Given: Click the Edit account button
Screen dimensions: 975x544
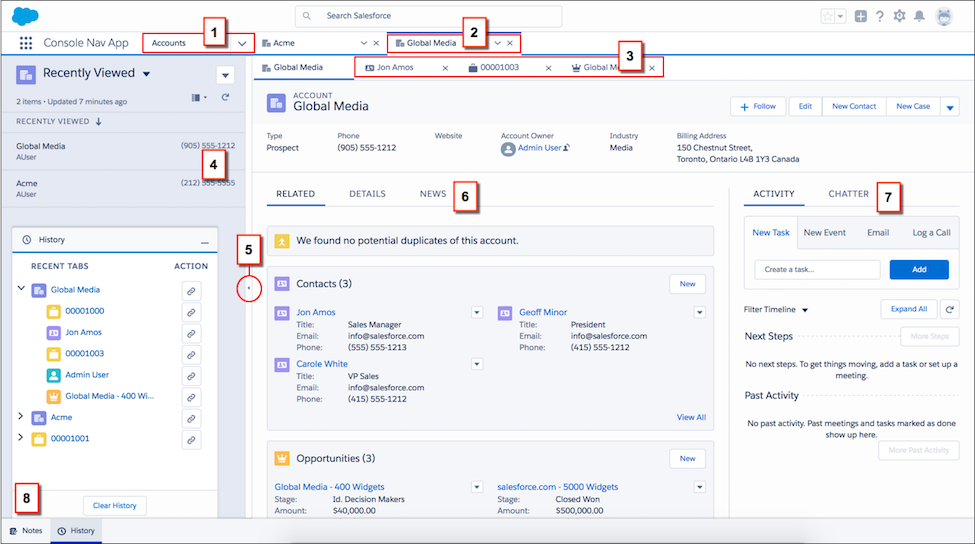Looking at the screenshot, I should 805,106.
